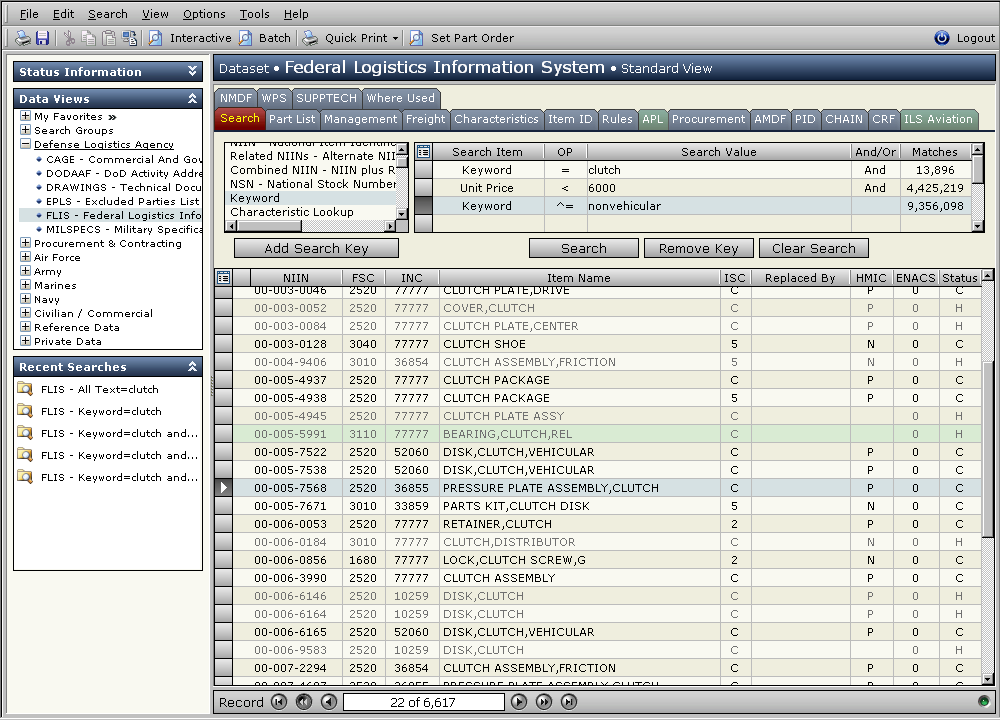Click the Save icon in the toolbar
The image size is (1000, 720).
pos(43,38)
